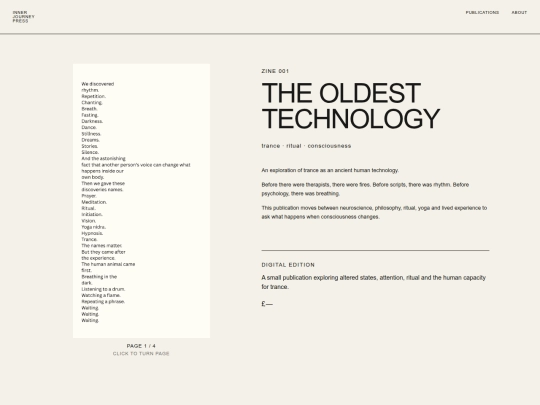The image size is (540, 405).
Task: Click the "The names matter." line
Action: [x=102, y=246]
